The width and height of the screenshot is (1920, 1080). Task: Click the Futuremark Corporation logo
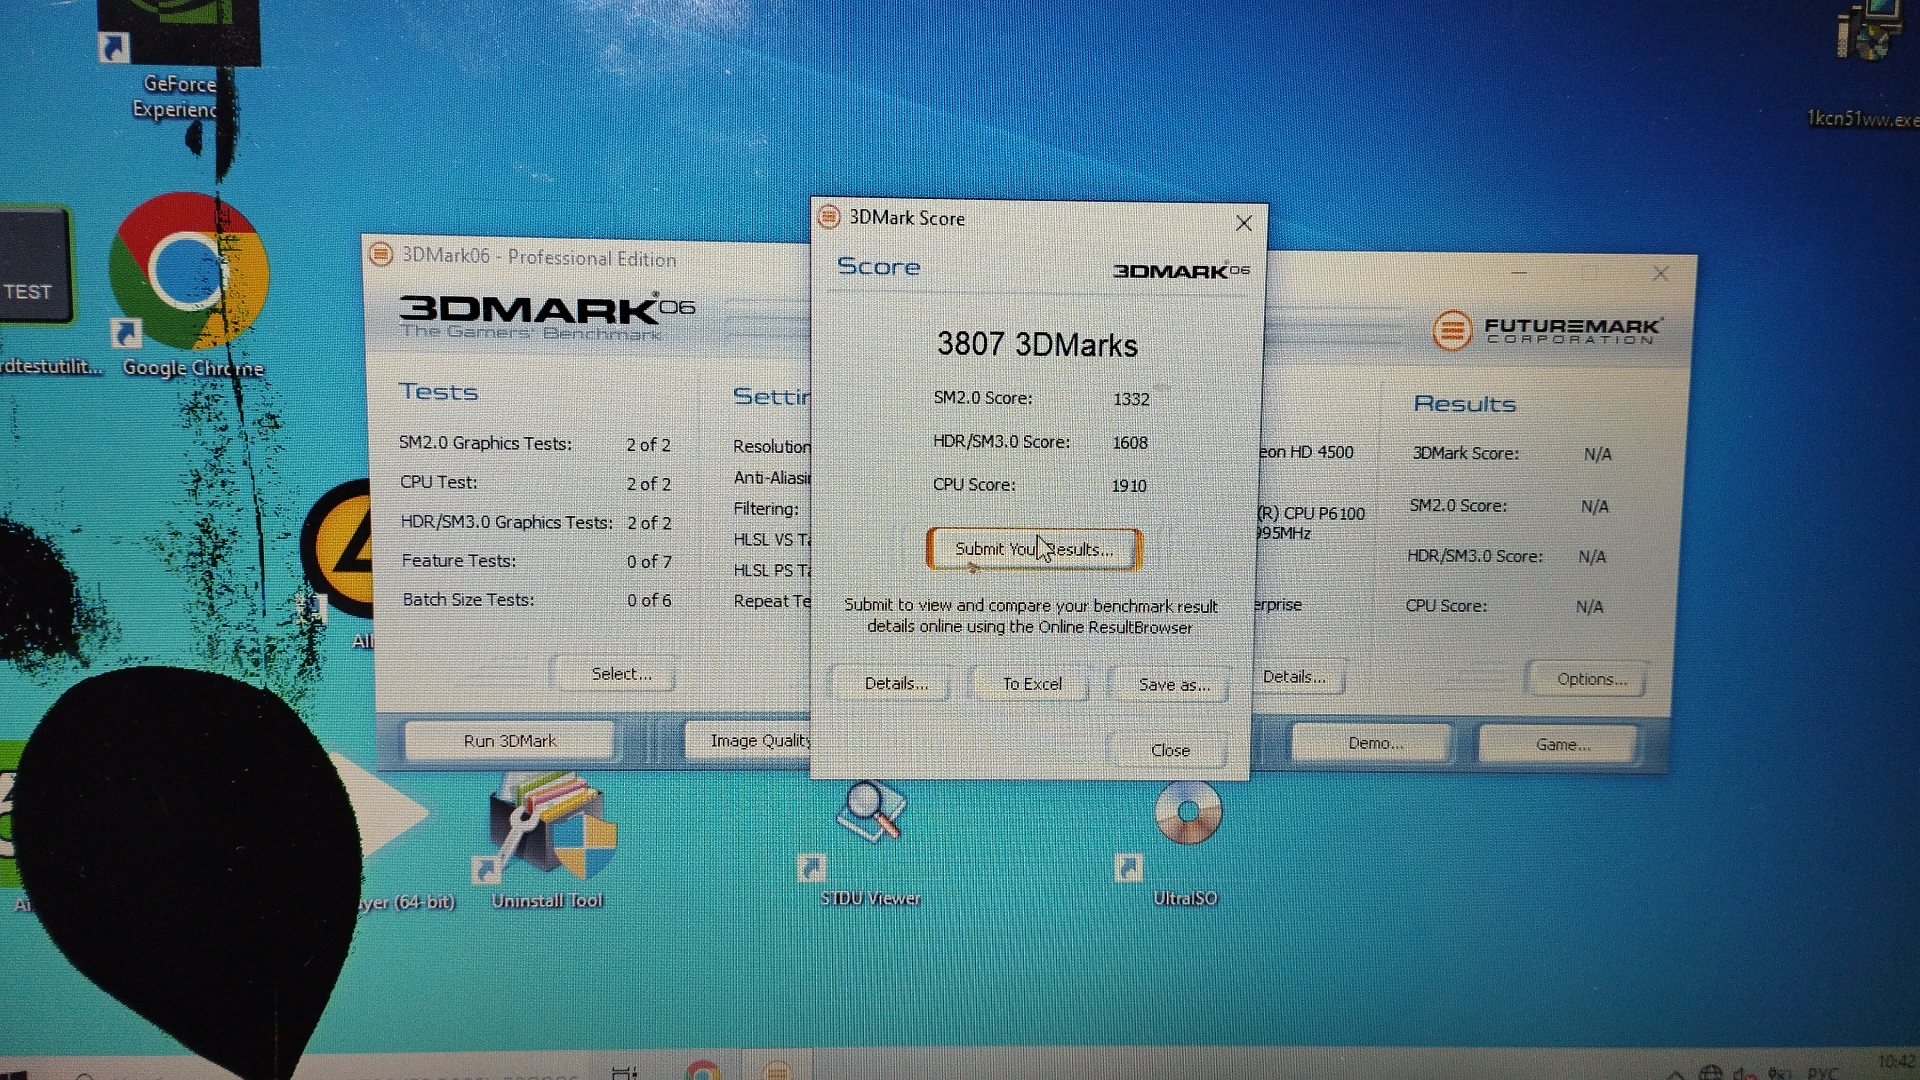click(1547, 329)
